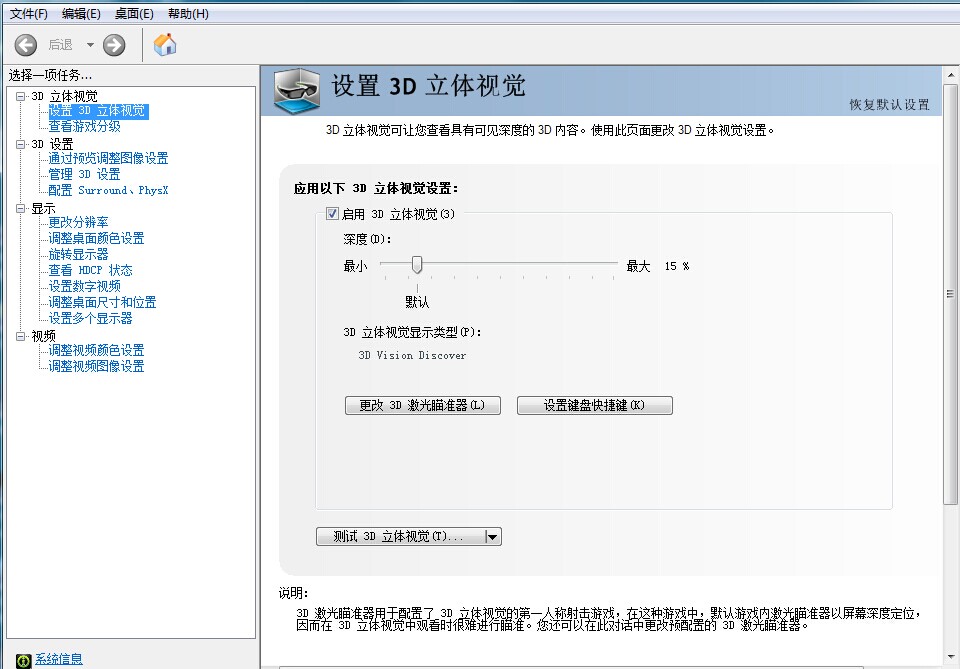Screen dimensions: 960x669
Task: Collapse the 显示 tree node
Action: tap(20, 208)
